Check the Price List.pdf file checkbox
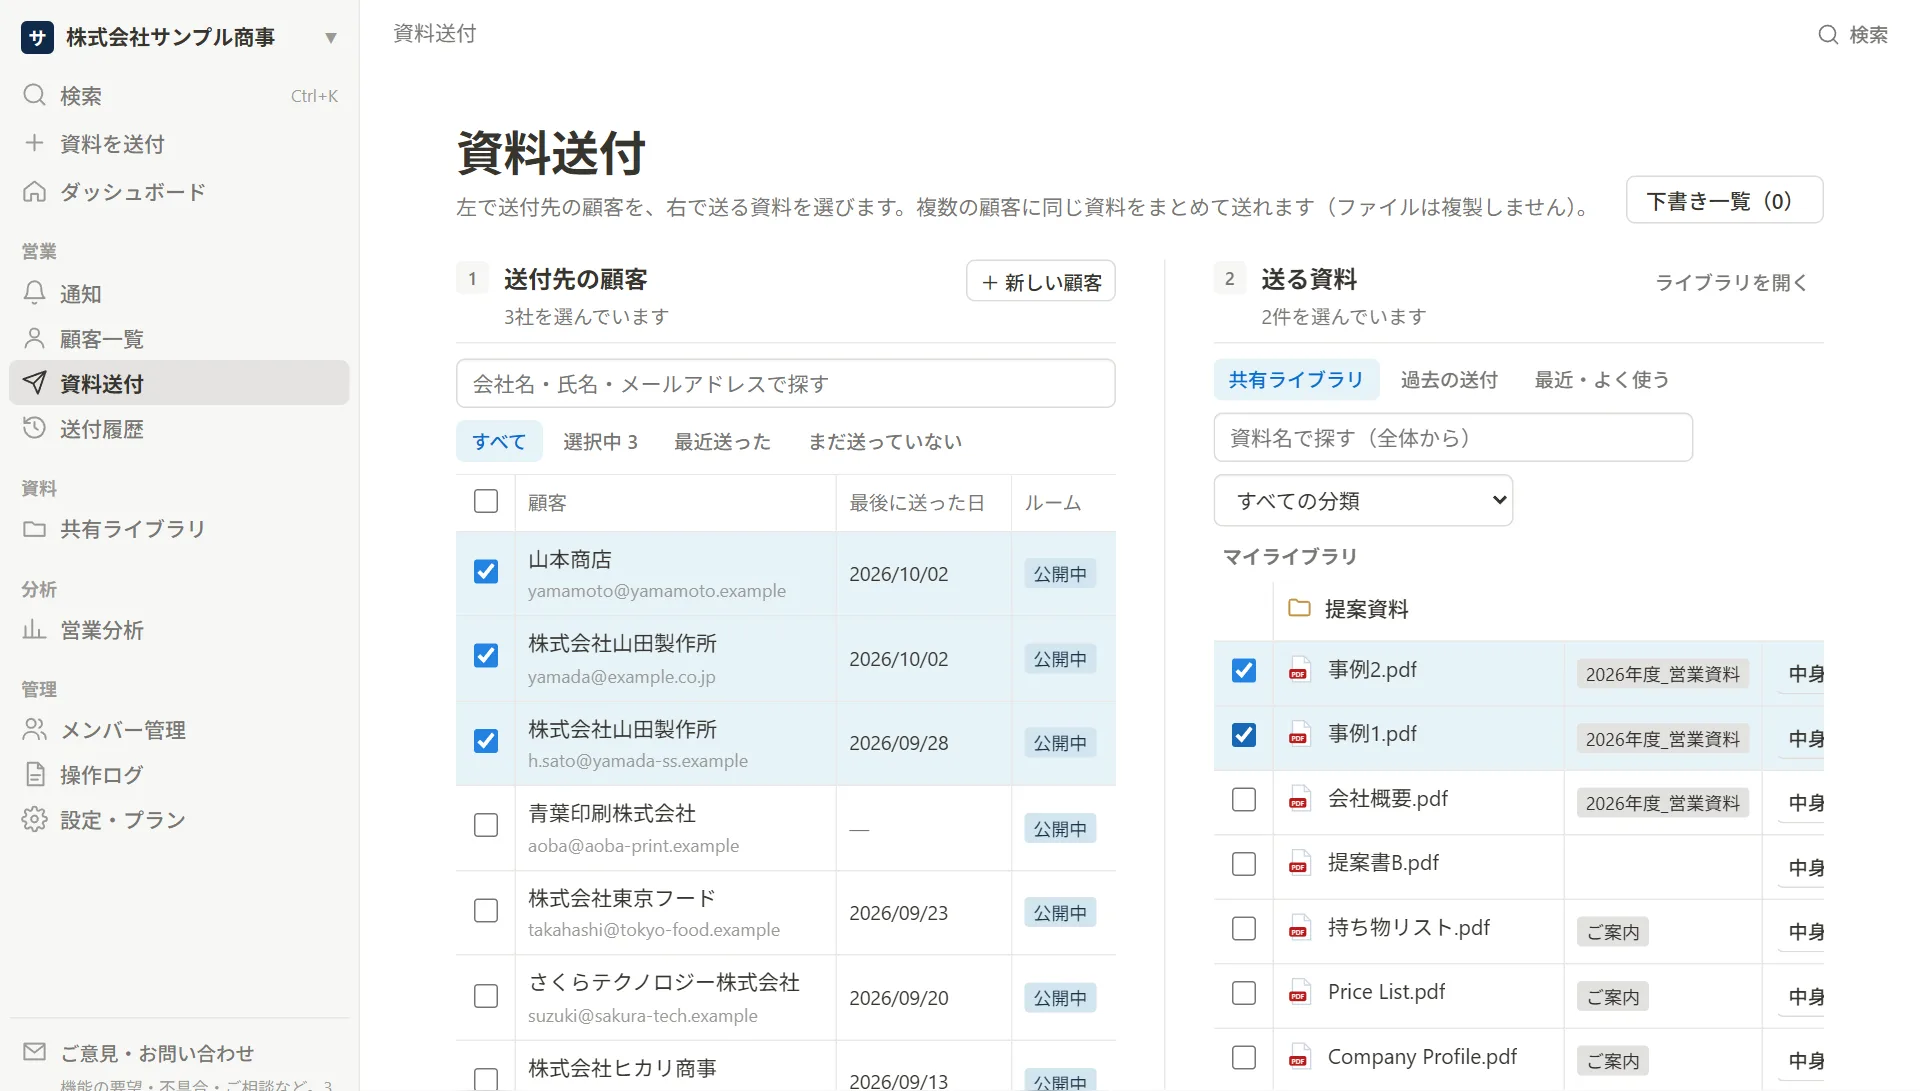1920x1091 pixels. point(1244,993)
